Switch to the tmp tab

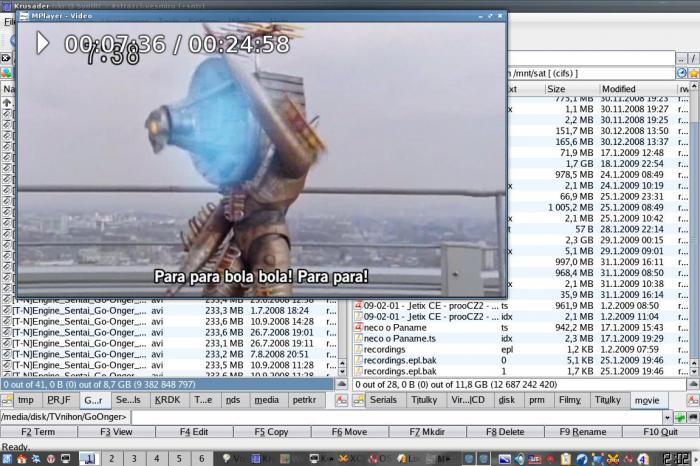pos(26,400)
